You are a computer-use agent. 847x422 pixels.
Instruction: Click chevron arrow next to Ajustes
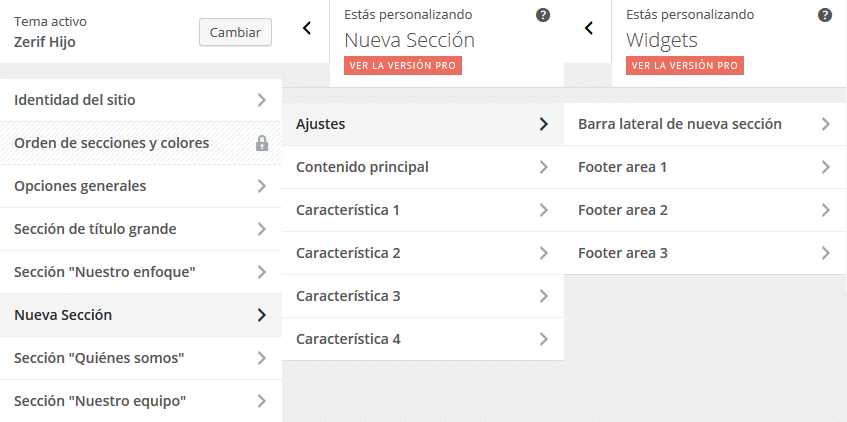point(543,124)
